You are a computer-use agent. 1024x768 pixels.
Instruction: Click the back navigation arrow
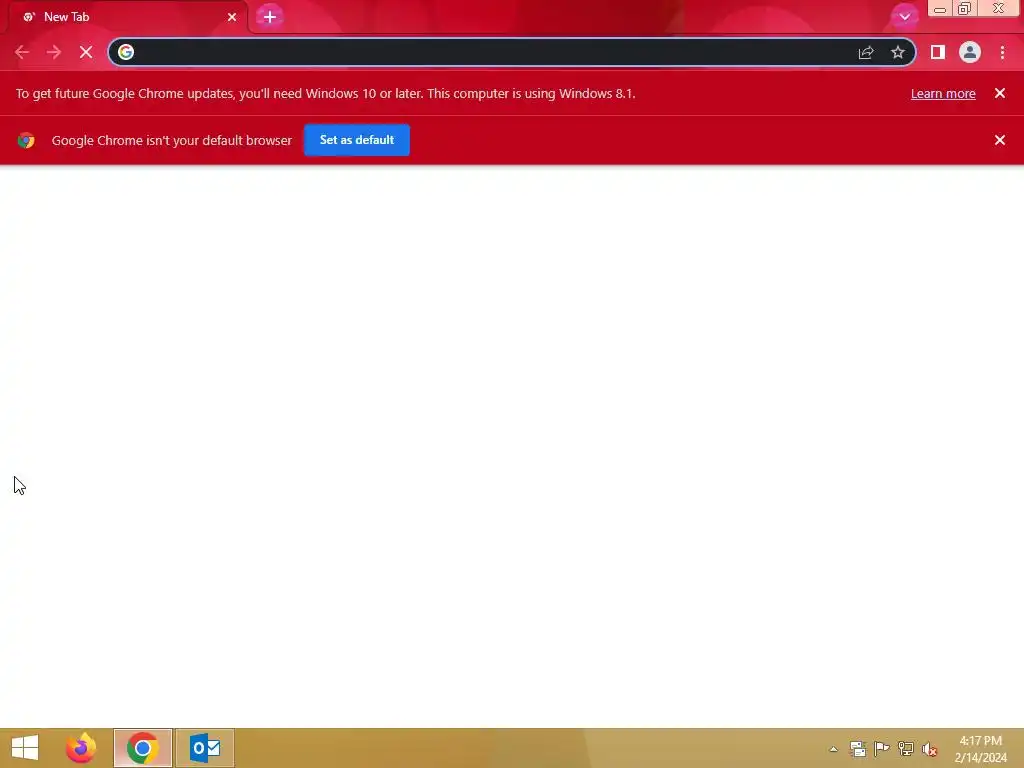click(22, 52)
